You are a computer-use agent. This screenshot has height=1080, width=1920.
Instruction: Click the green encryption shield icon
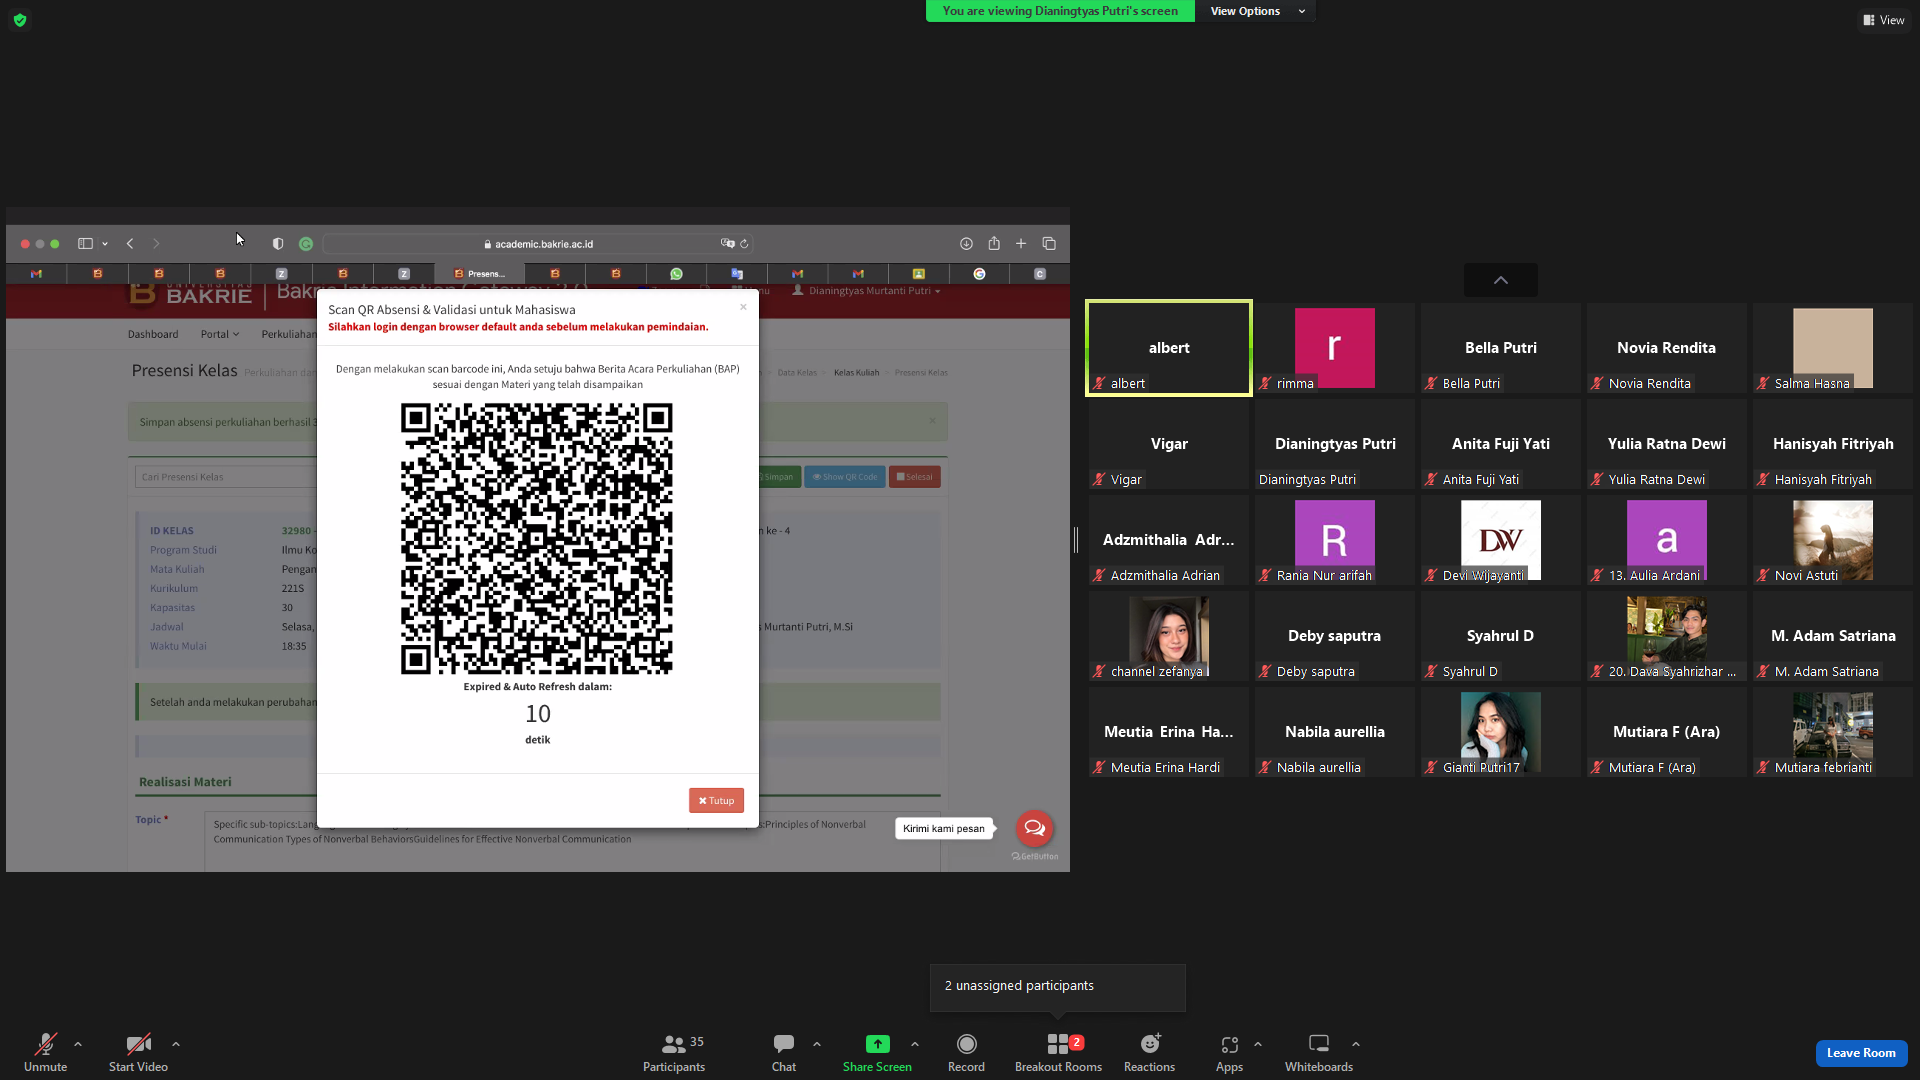tap(20, 20)
